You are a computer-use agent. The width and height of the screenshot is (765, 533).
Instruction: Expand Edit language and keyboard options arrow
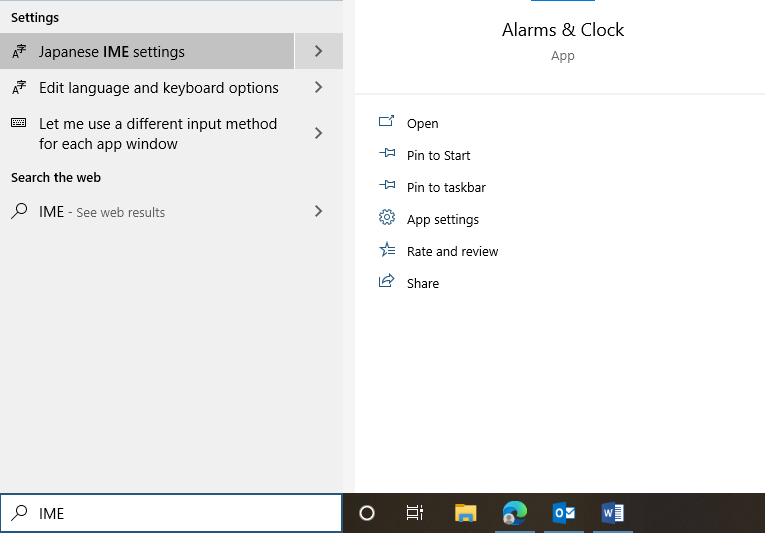pyautogui.click(x=318, y=87)
